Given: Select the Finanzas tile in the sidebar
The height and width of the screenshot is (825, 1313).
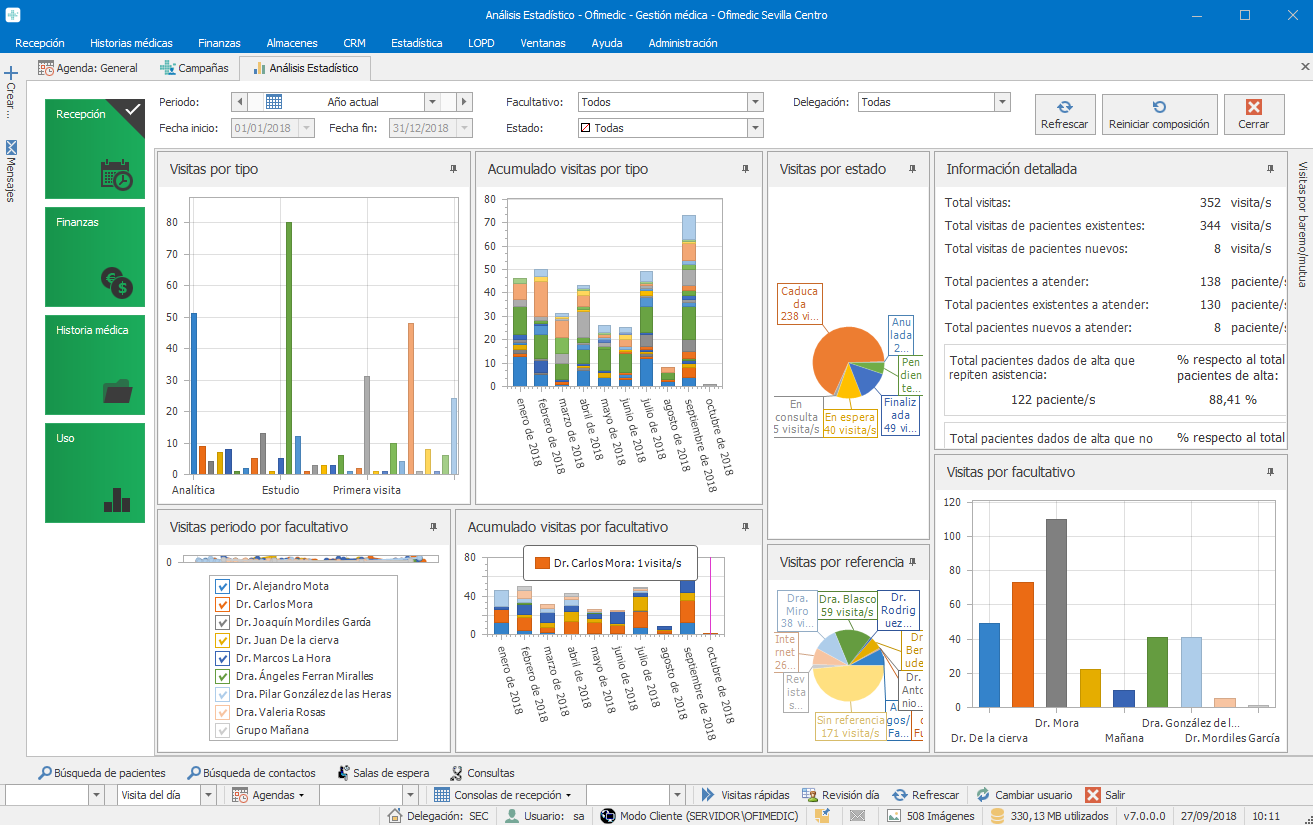Looking at the screenshot, I should click(95, 256).
